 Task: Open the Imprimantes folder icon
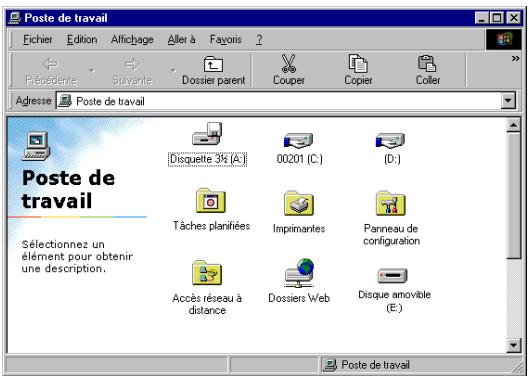click(299, 203)
